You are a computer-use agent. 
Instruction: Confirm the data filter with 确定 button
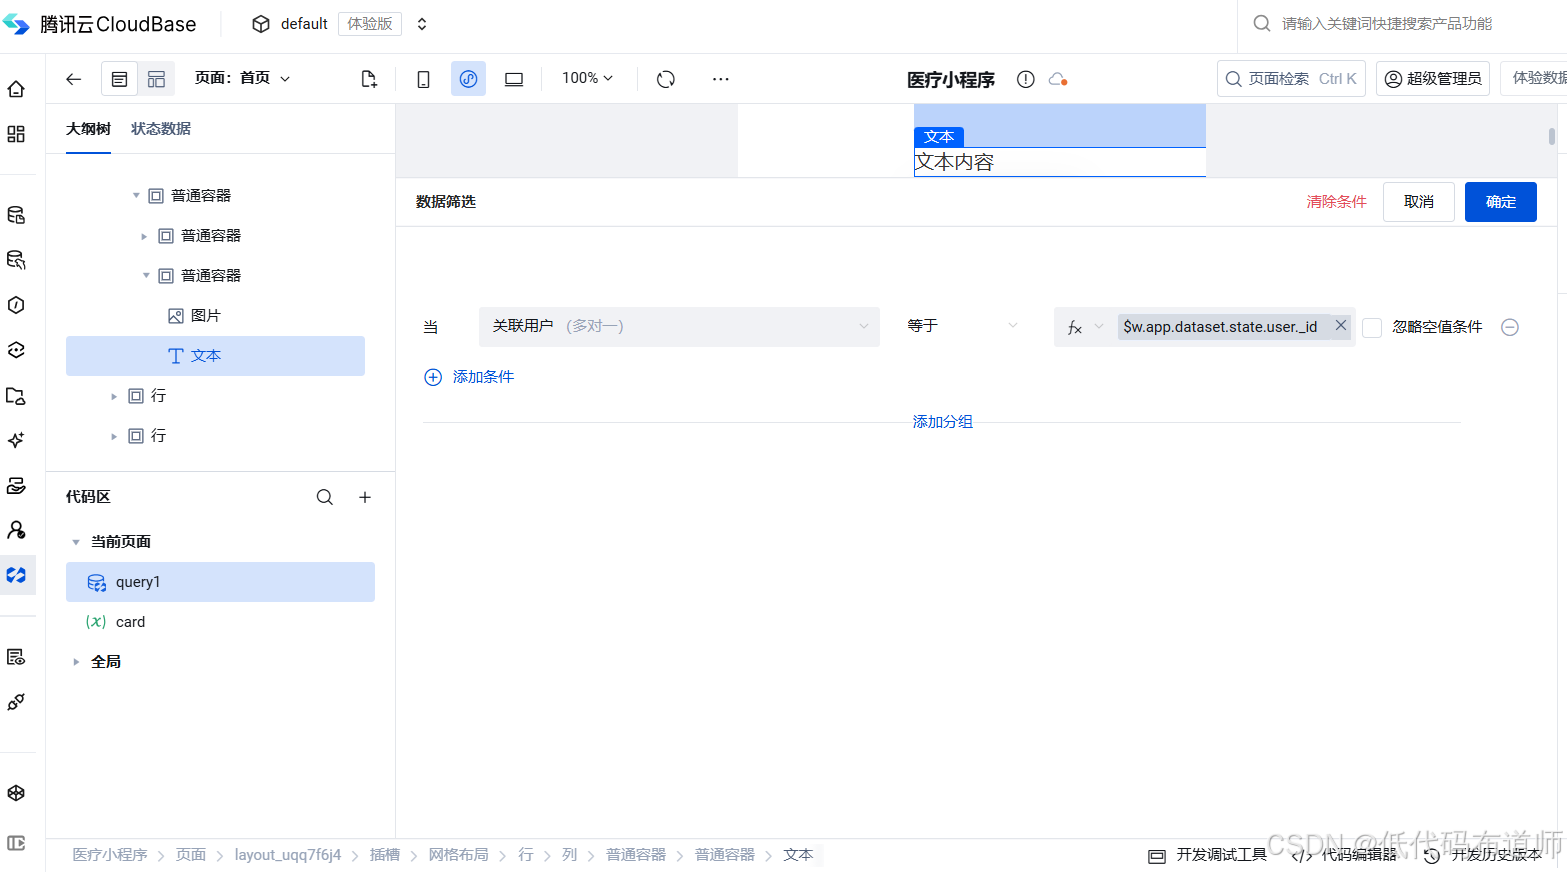pos(1500,202)
